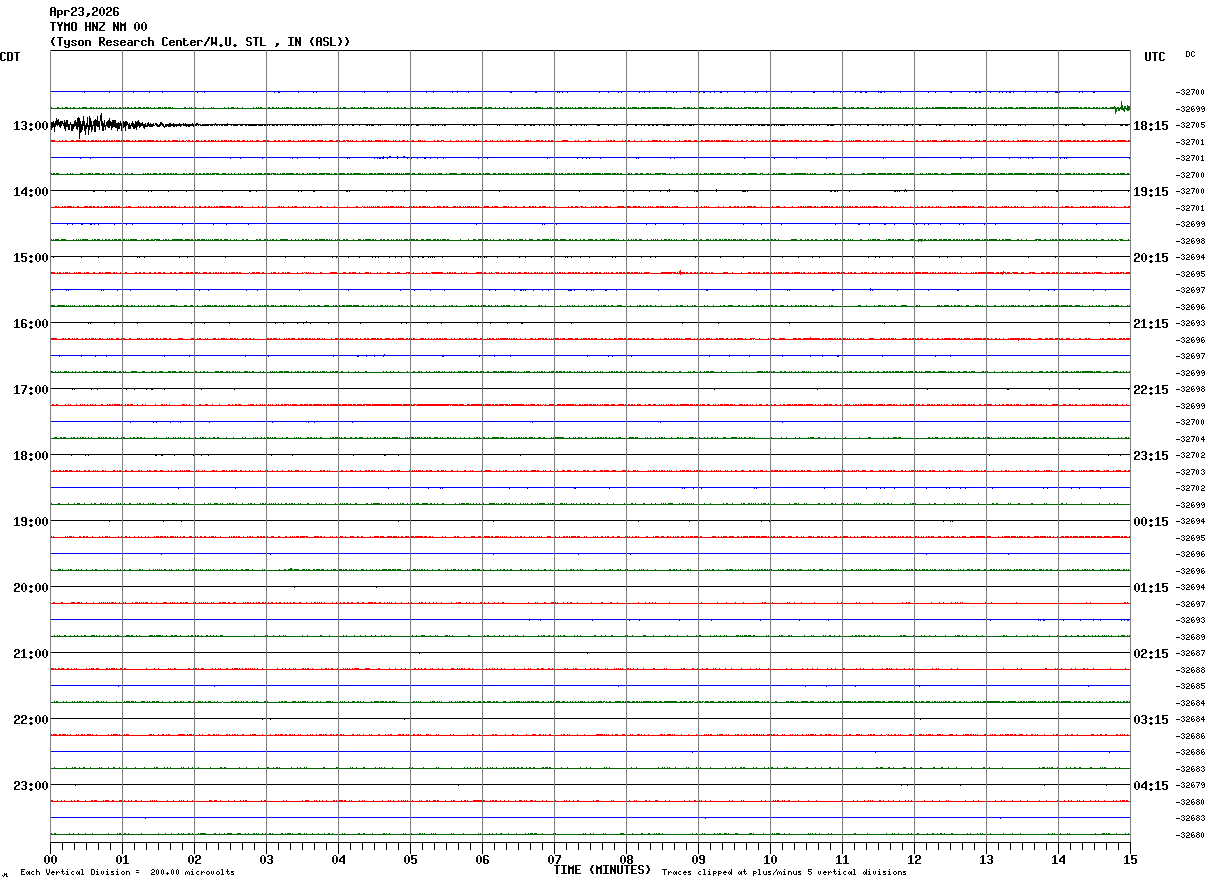
Task: Click the 02:15 UTC time label
Action: click(x=1151, y=654)
